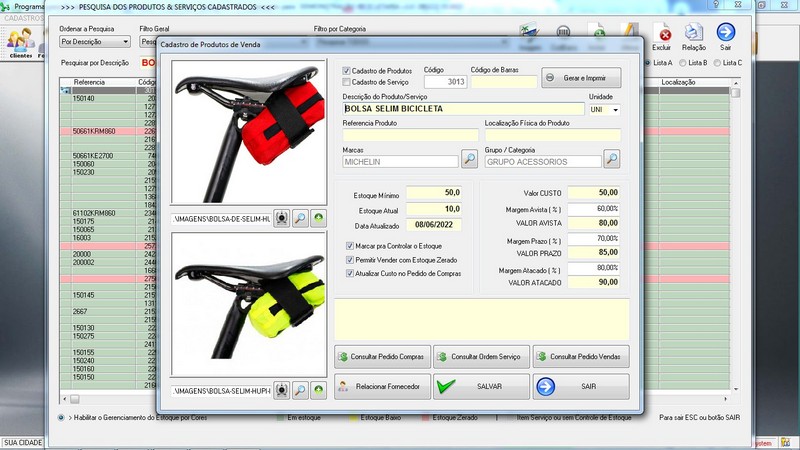Click the Referencia Produto field
800x450 pixels.
[x=411, y=135]
